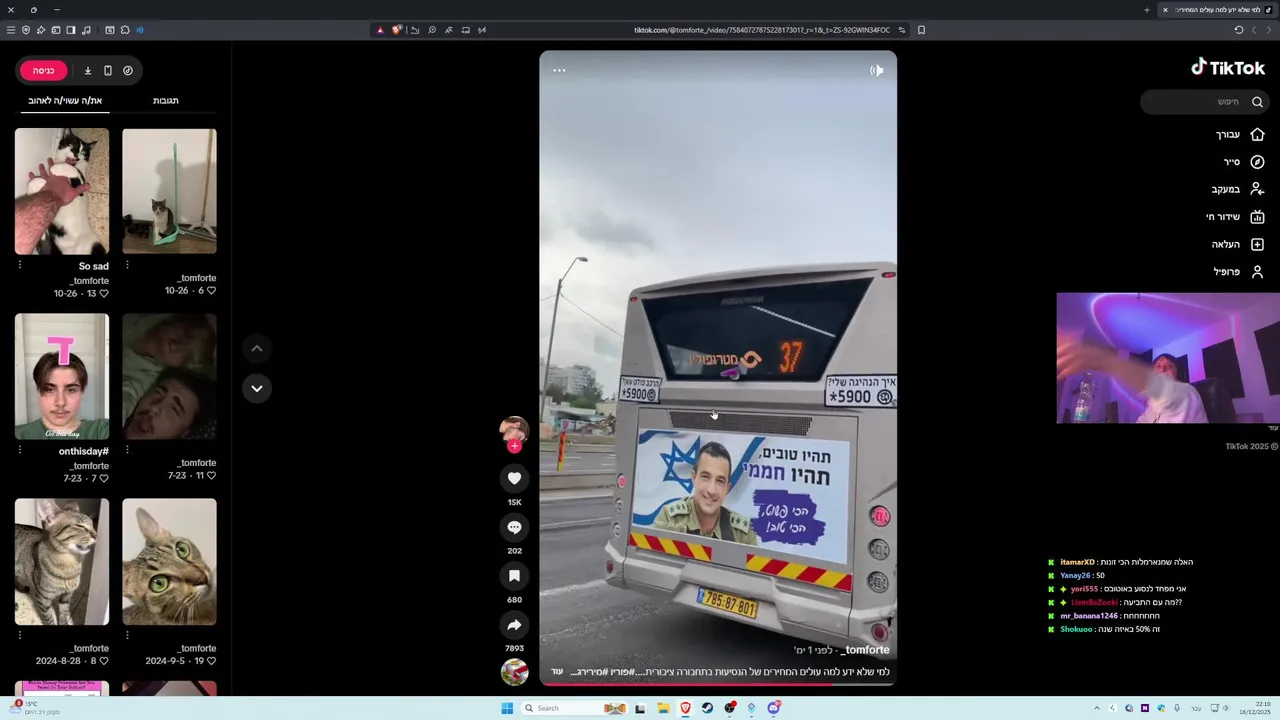Click the browser shield icon in toolbar
The width and height of the screenshot is (1280, 720).
click(26, 30)
